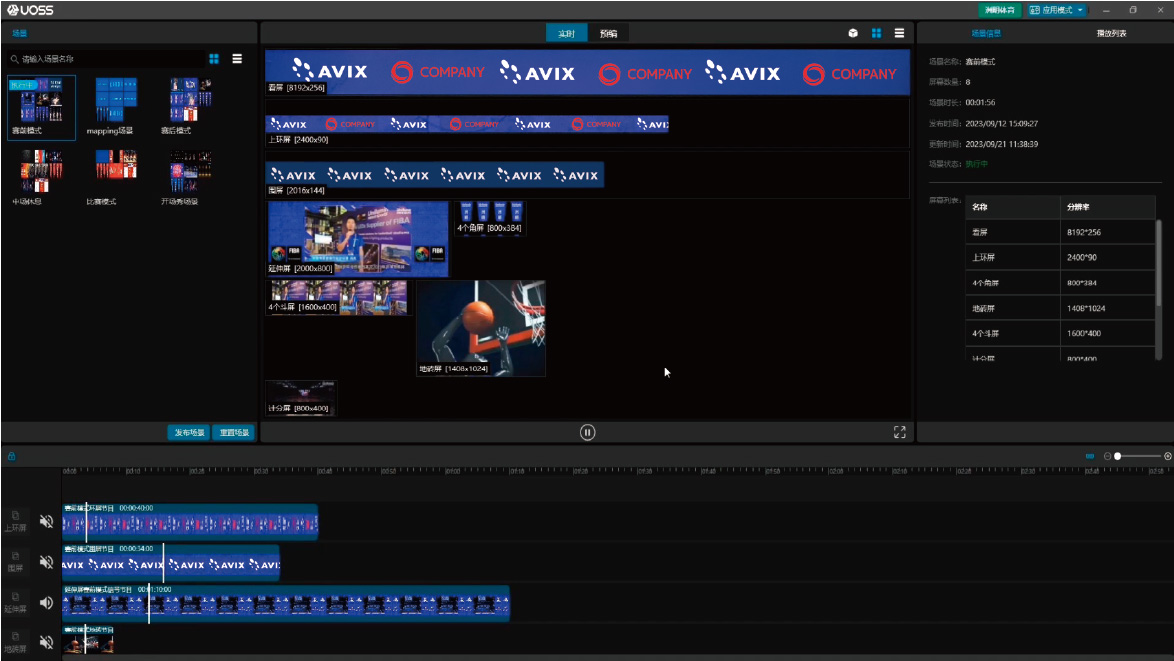Unmute the 上环屏 track
This screenshot has width=1174, height=661.
click(46, 521)
